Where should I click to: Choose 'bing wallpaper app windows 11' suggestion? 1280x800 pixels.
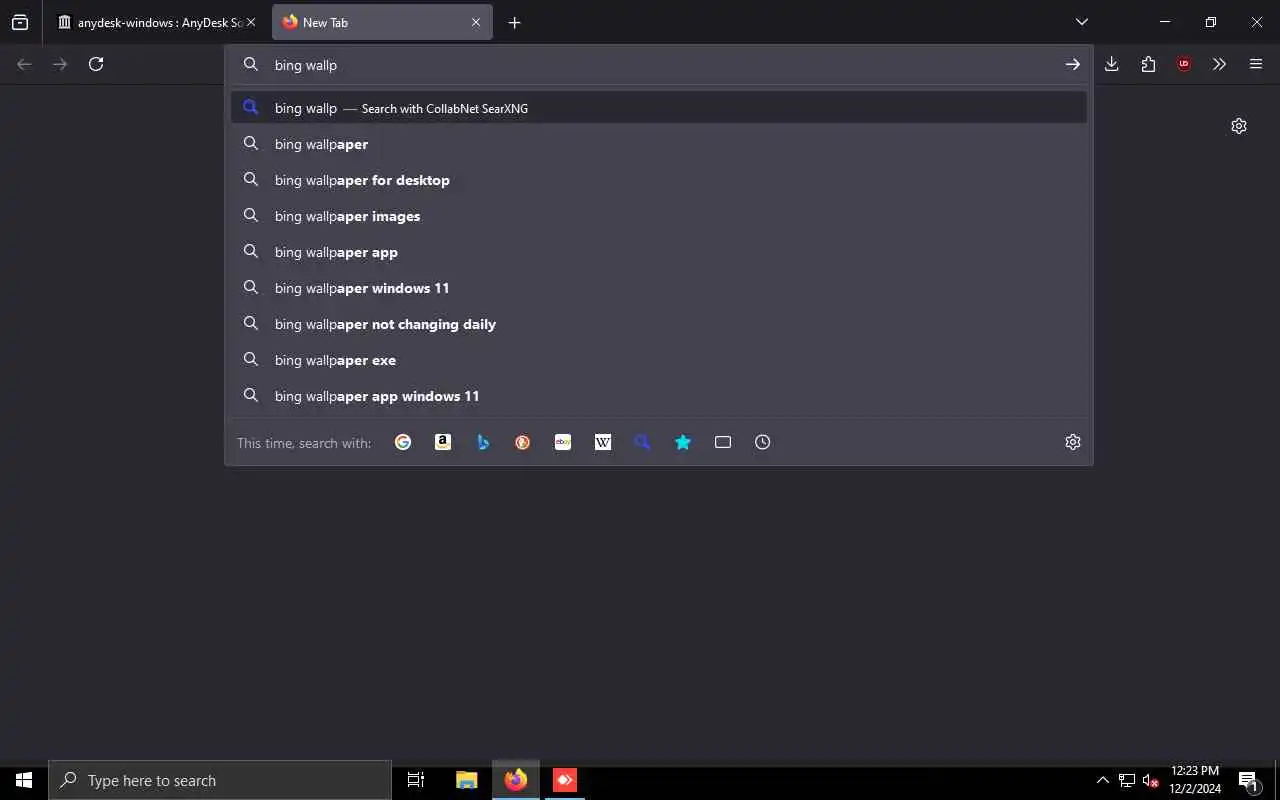[x=659, y=396]
